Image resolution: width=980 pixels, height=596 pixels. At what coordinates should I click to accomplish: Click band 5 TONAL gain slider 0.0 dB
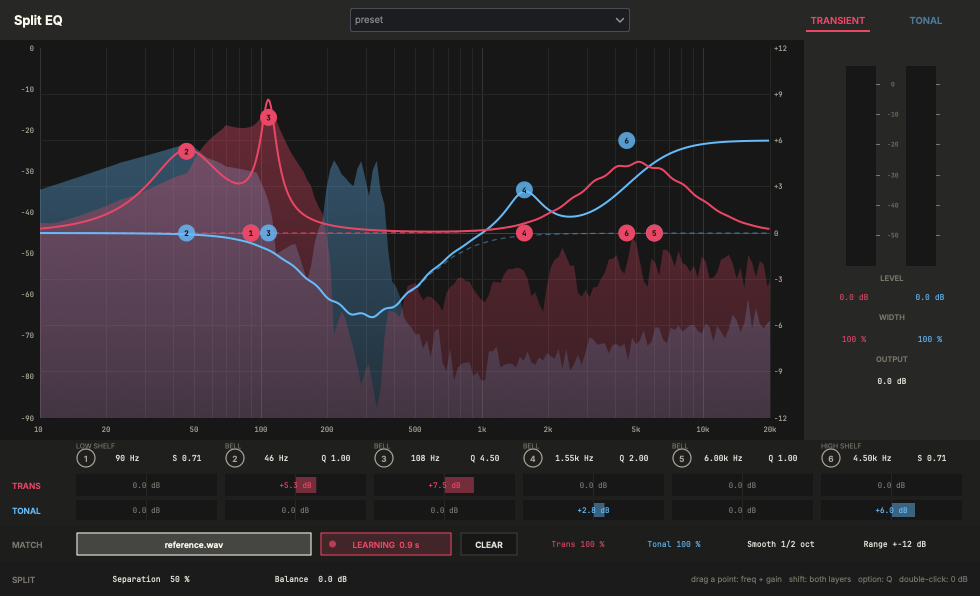point(742,510)
